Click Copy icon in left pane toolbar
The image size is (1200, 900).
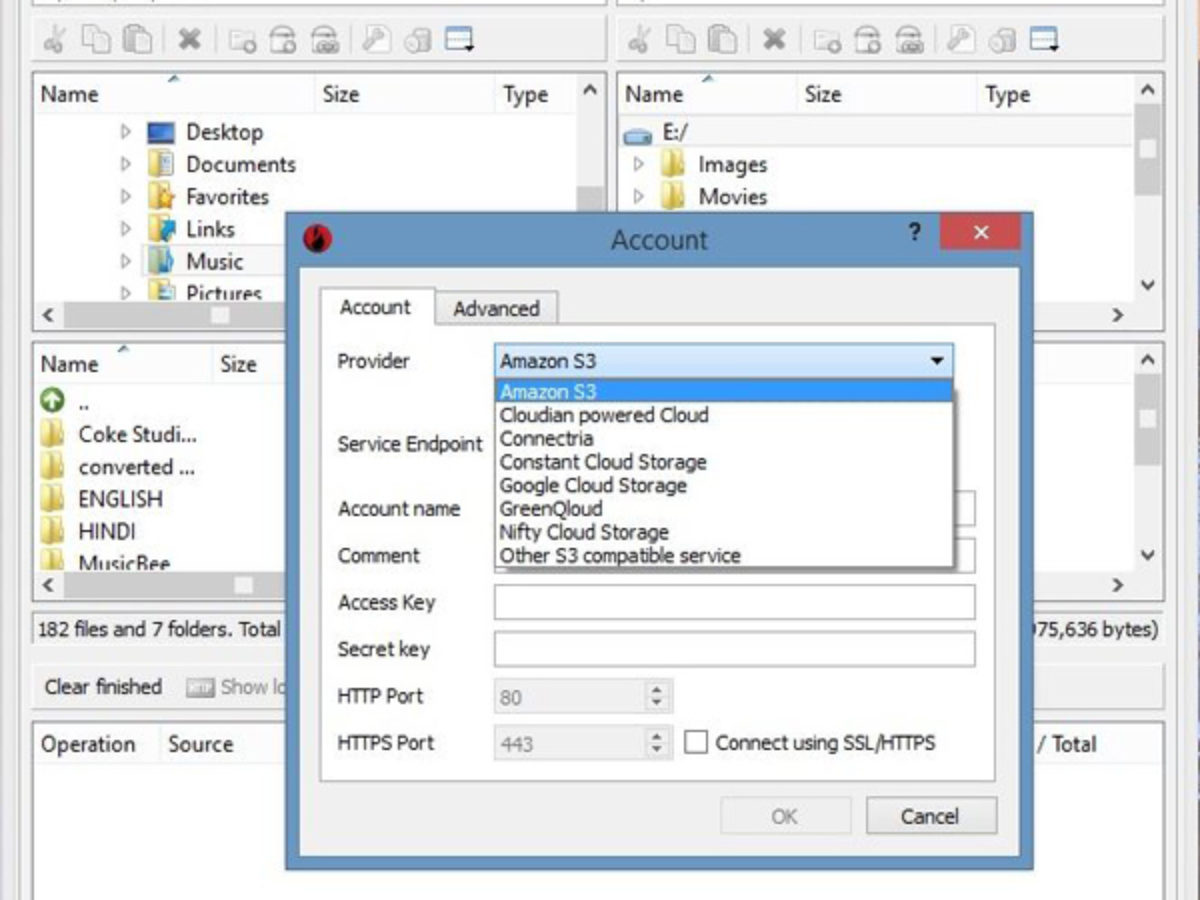click(96, 39)
